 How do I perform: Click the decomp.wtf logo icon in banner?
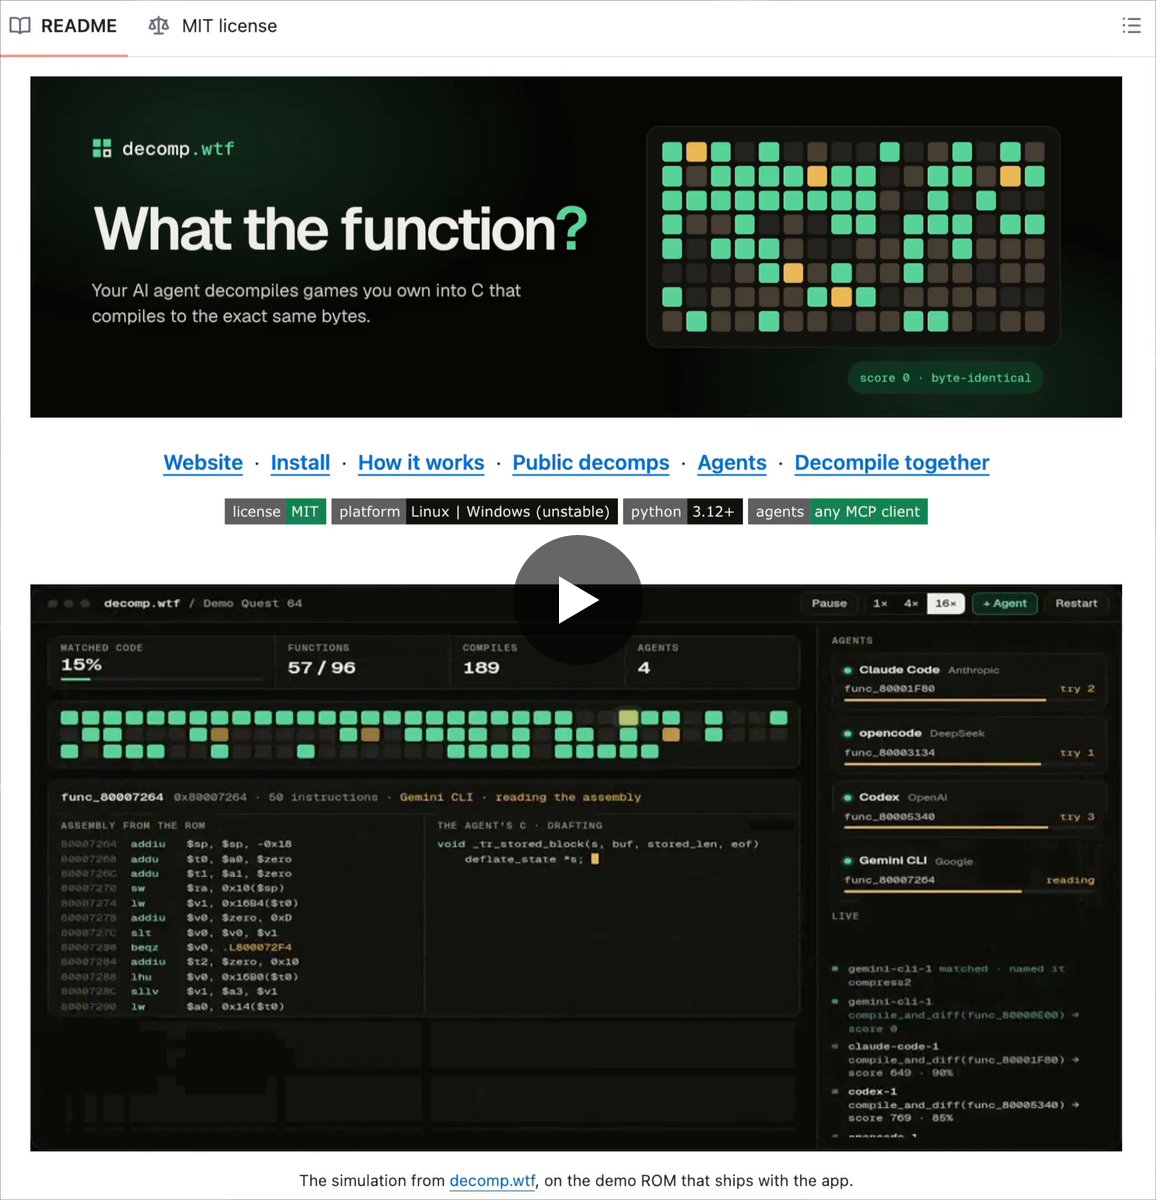click(x=102, y=149)
